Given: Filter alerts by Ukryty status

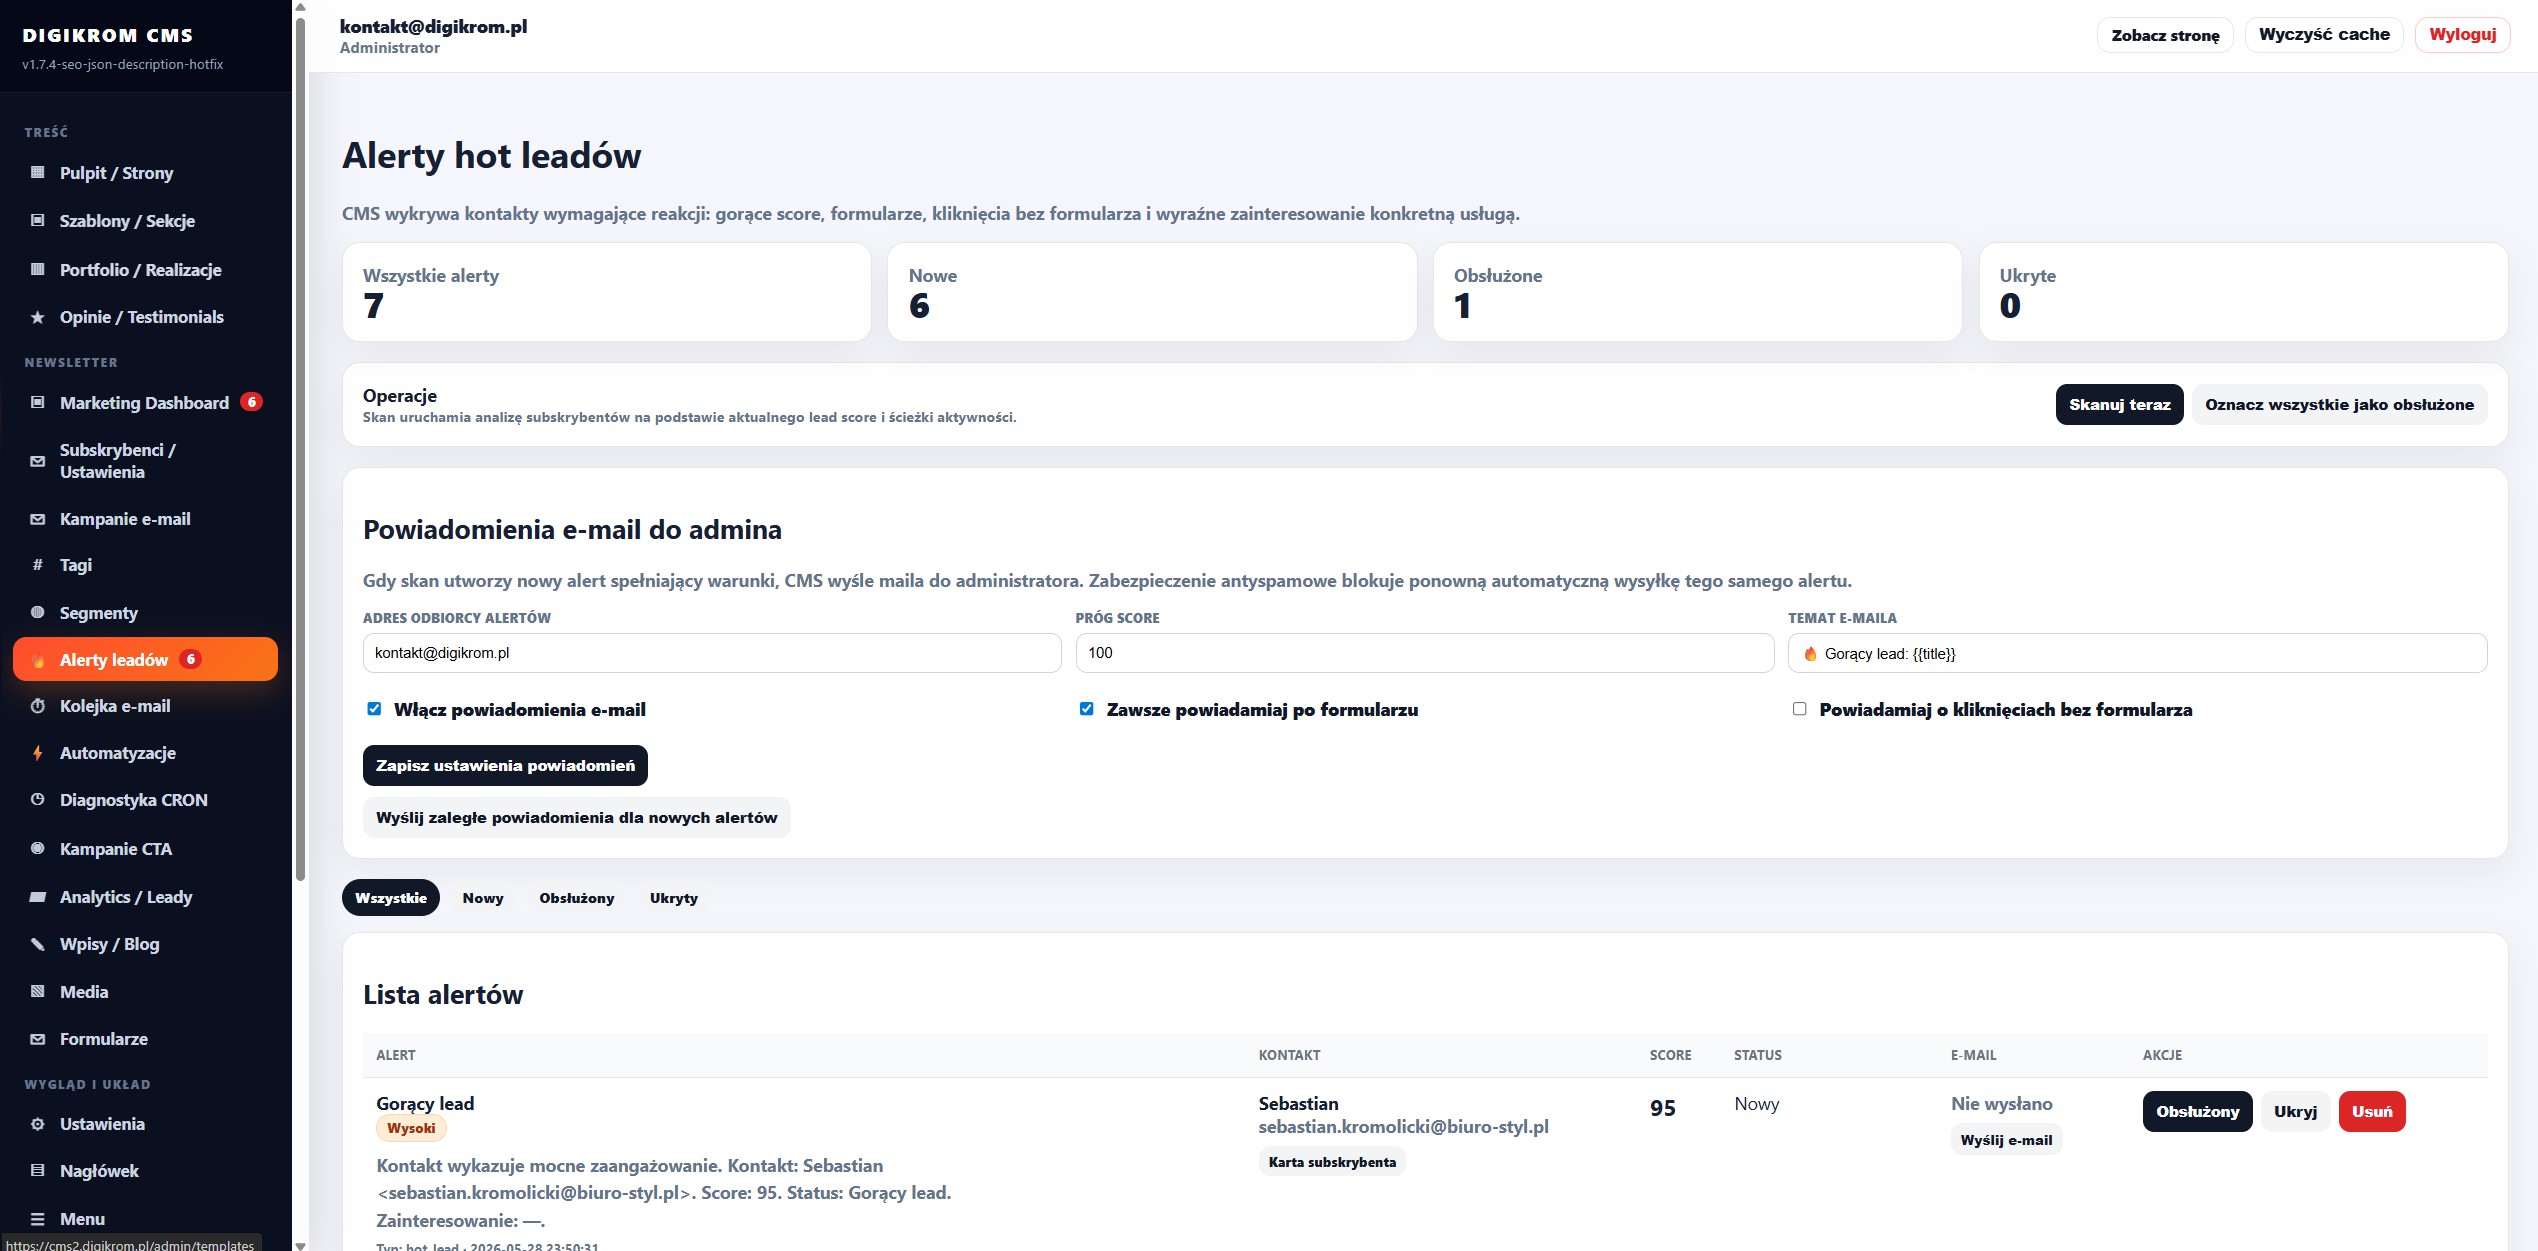Looking at the screenshot, I should (x=674, y=898).
